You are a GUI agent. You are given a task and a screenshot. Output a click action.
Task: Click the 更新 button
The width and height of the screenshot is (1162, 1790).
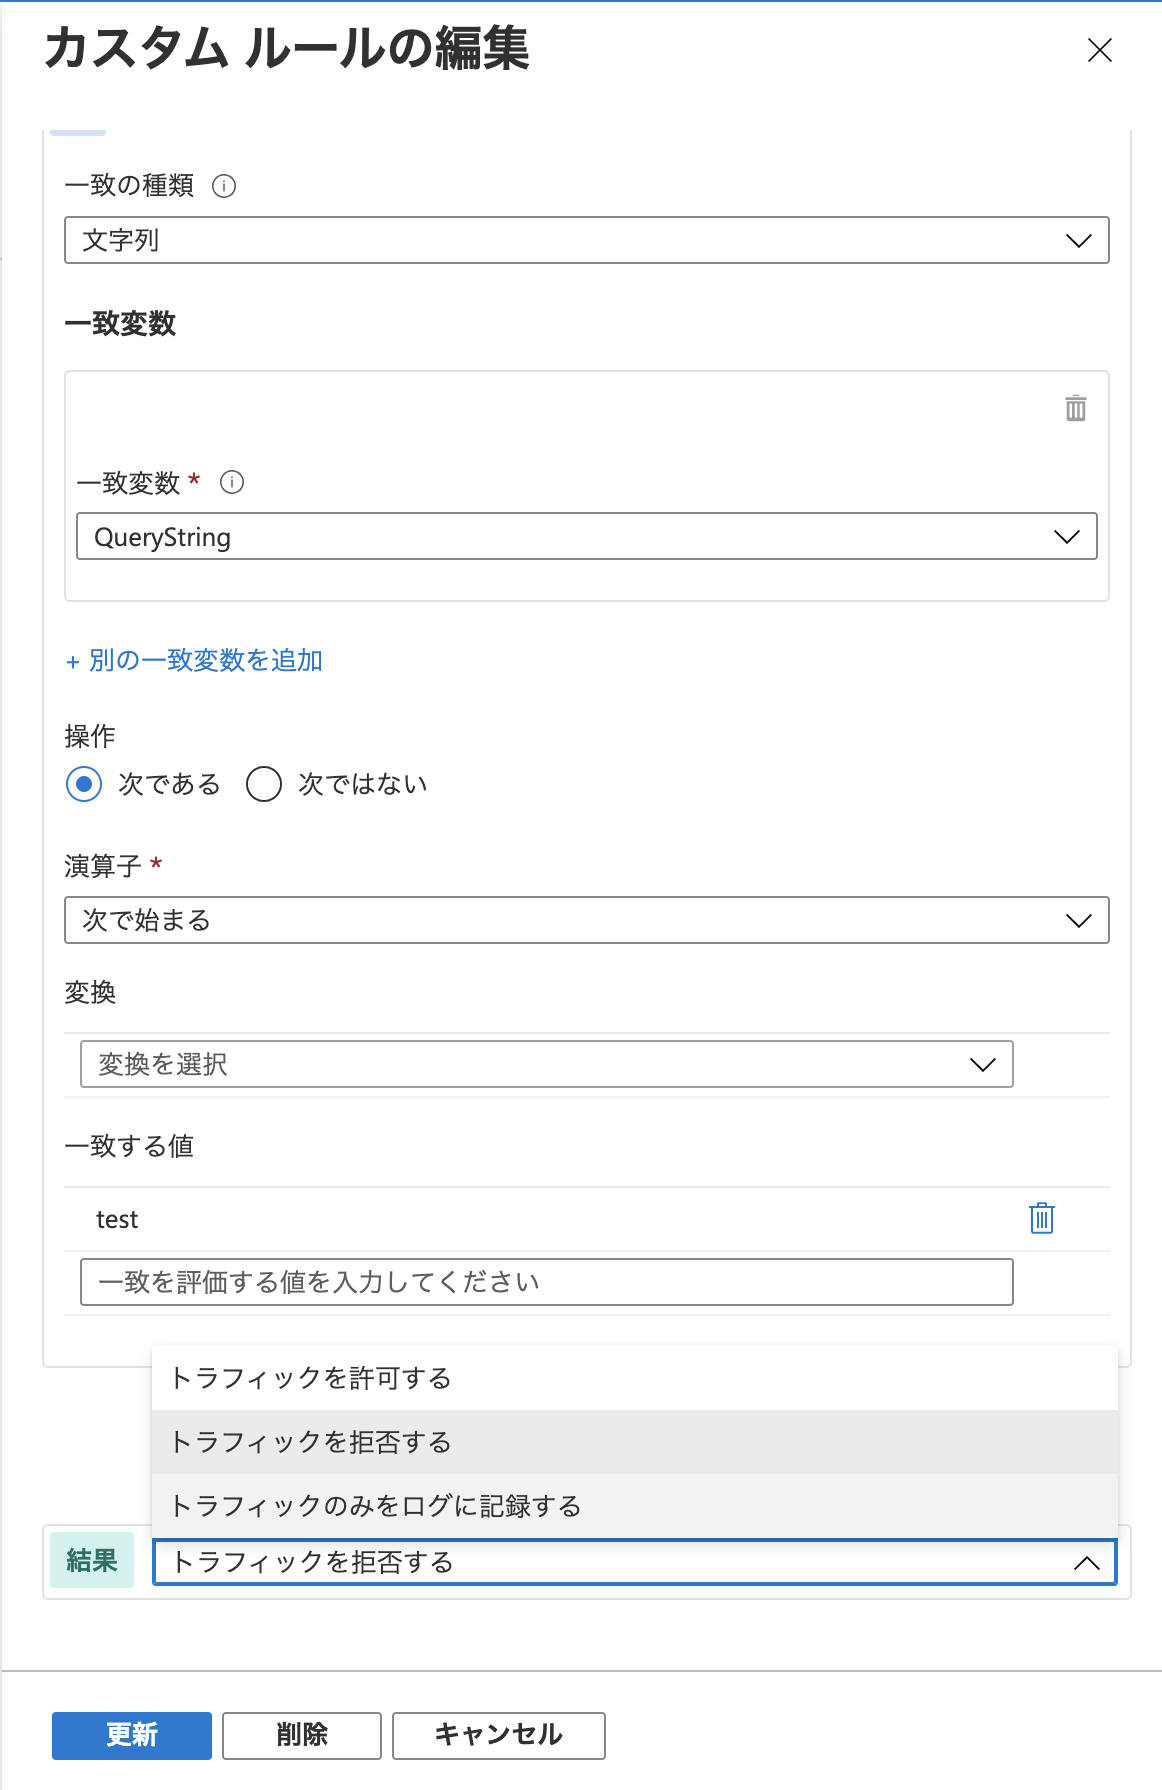click(x=132, y=1735)
